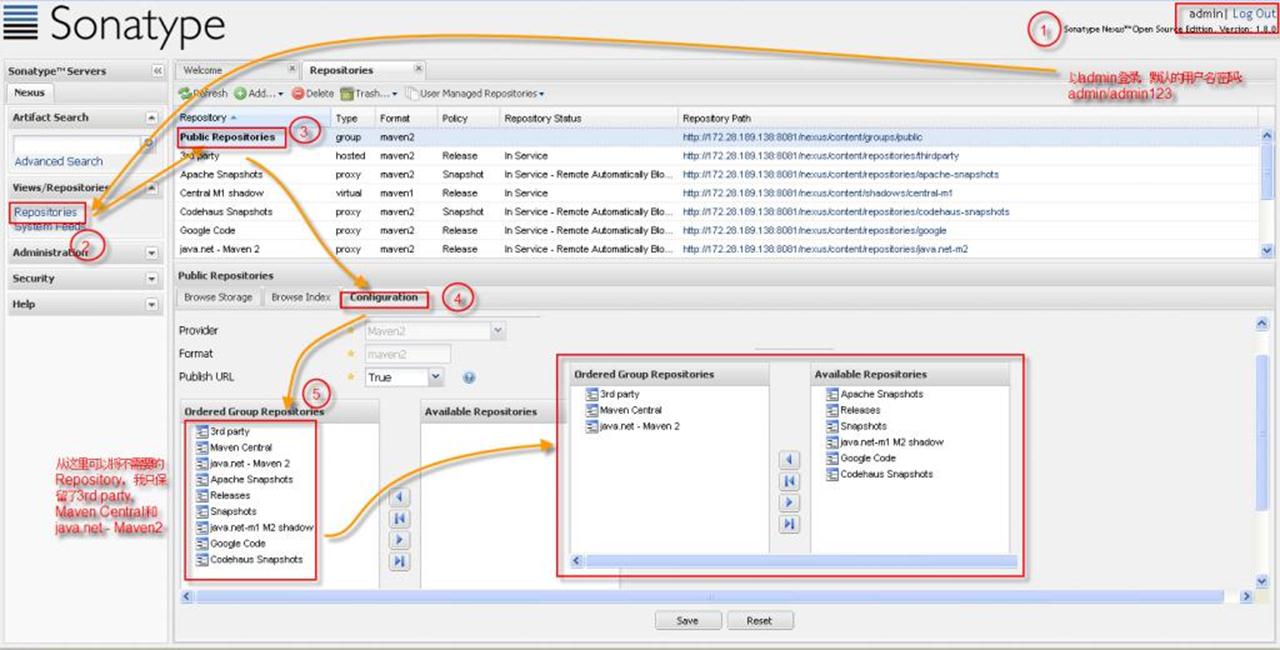Open the shadows/central-m1 path link
The width and height of the screenshot is (1280, 650).
click(x=818, y=193)
